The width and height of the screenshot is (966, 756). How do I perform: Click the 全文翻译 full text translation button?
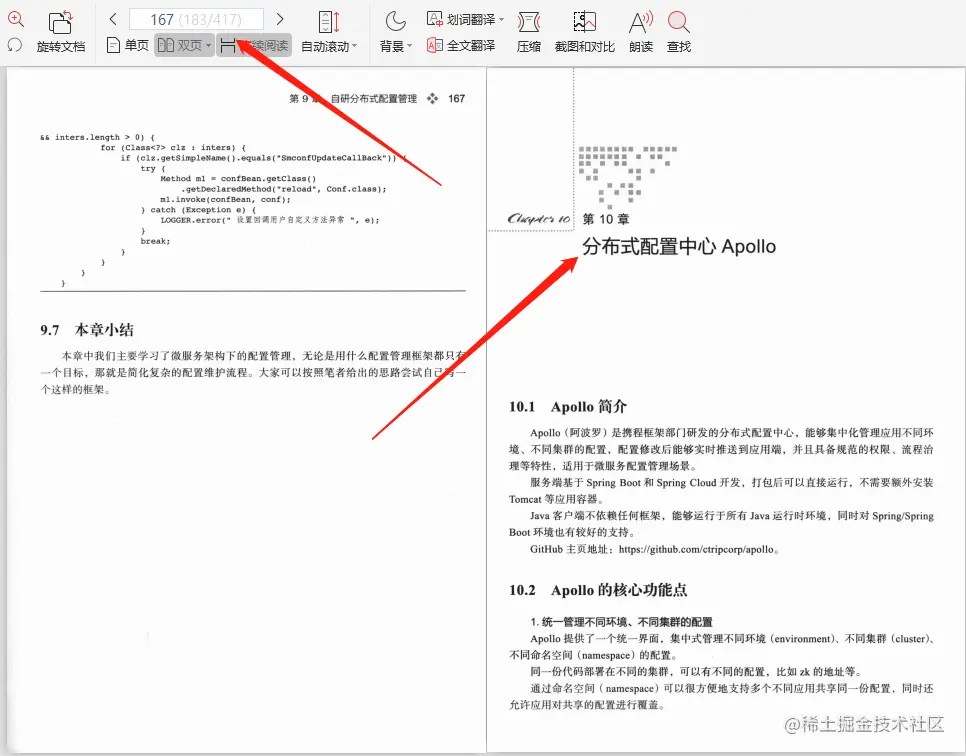(461, 45)
